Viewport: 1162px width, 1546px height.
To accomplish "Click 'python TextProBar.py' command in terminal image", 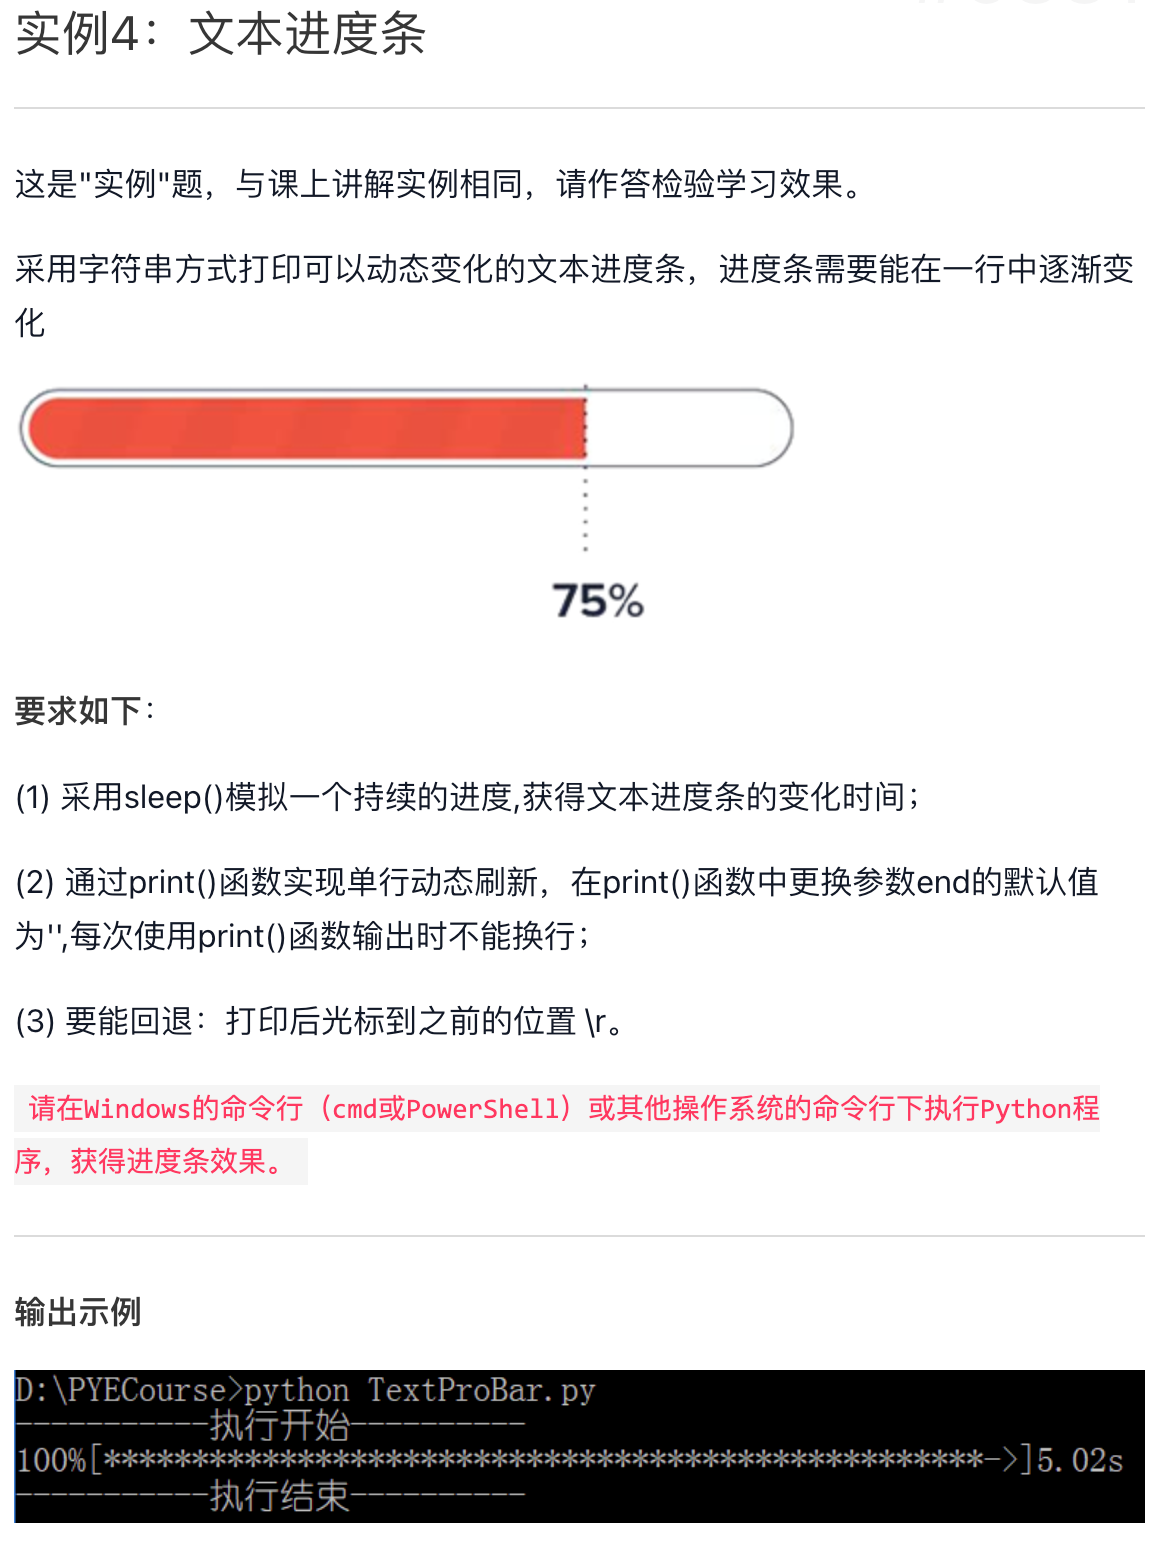I will tap(420, 1391).
